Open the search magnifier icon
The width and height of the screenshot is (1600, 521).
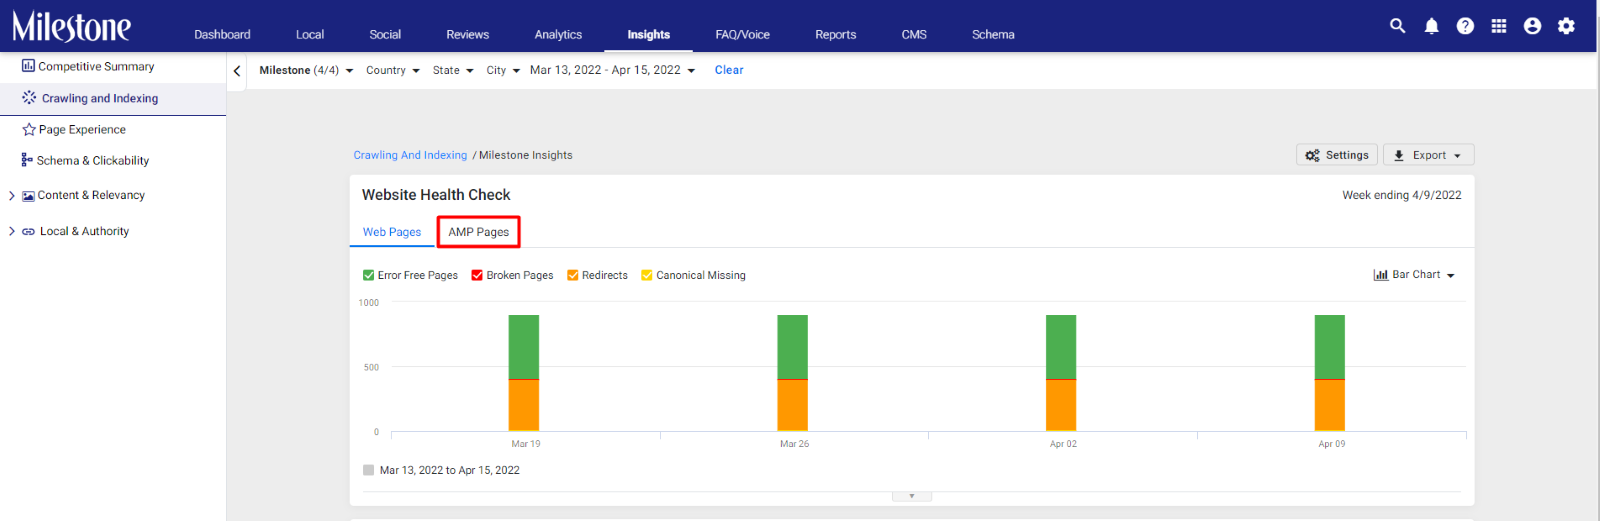[1397, 26]
